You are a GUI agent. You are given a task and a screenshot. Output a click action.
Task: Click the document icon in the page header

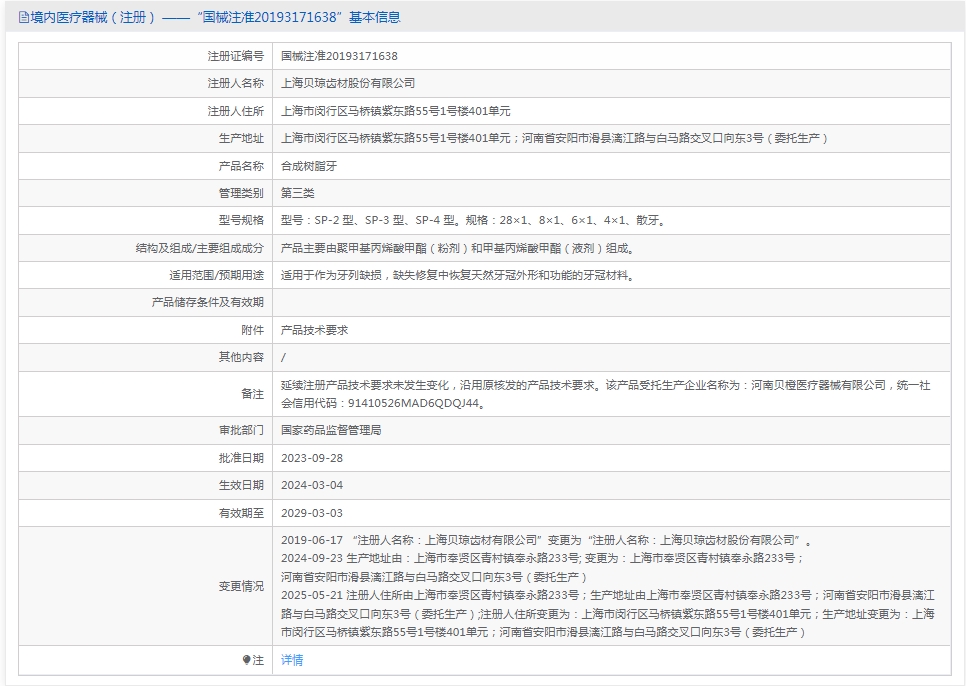(23, 17)
